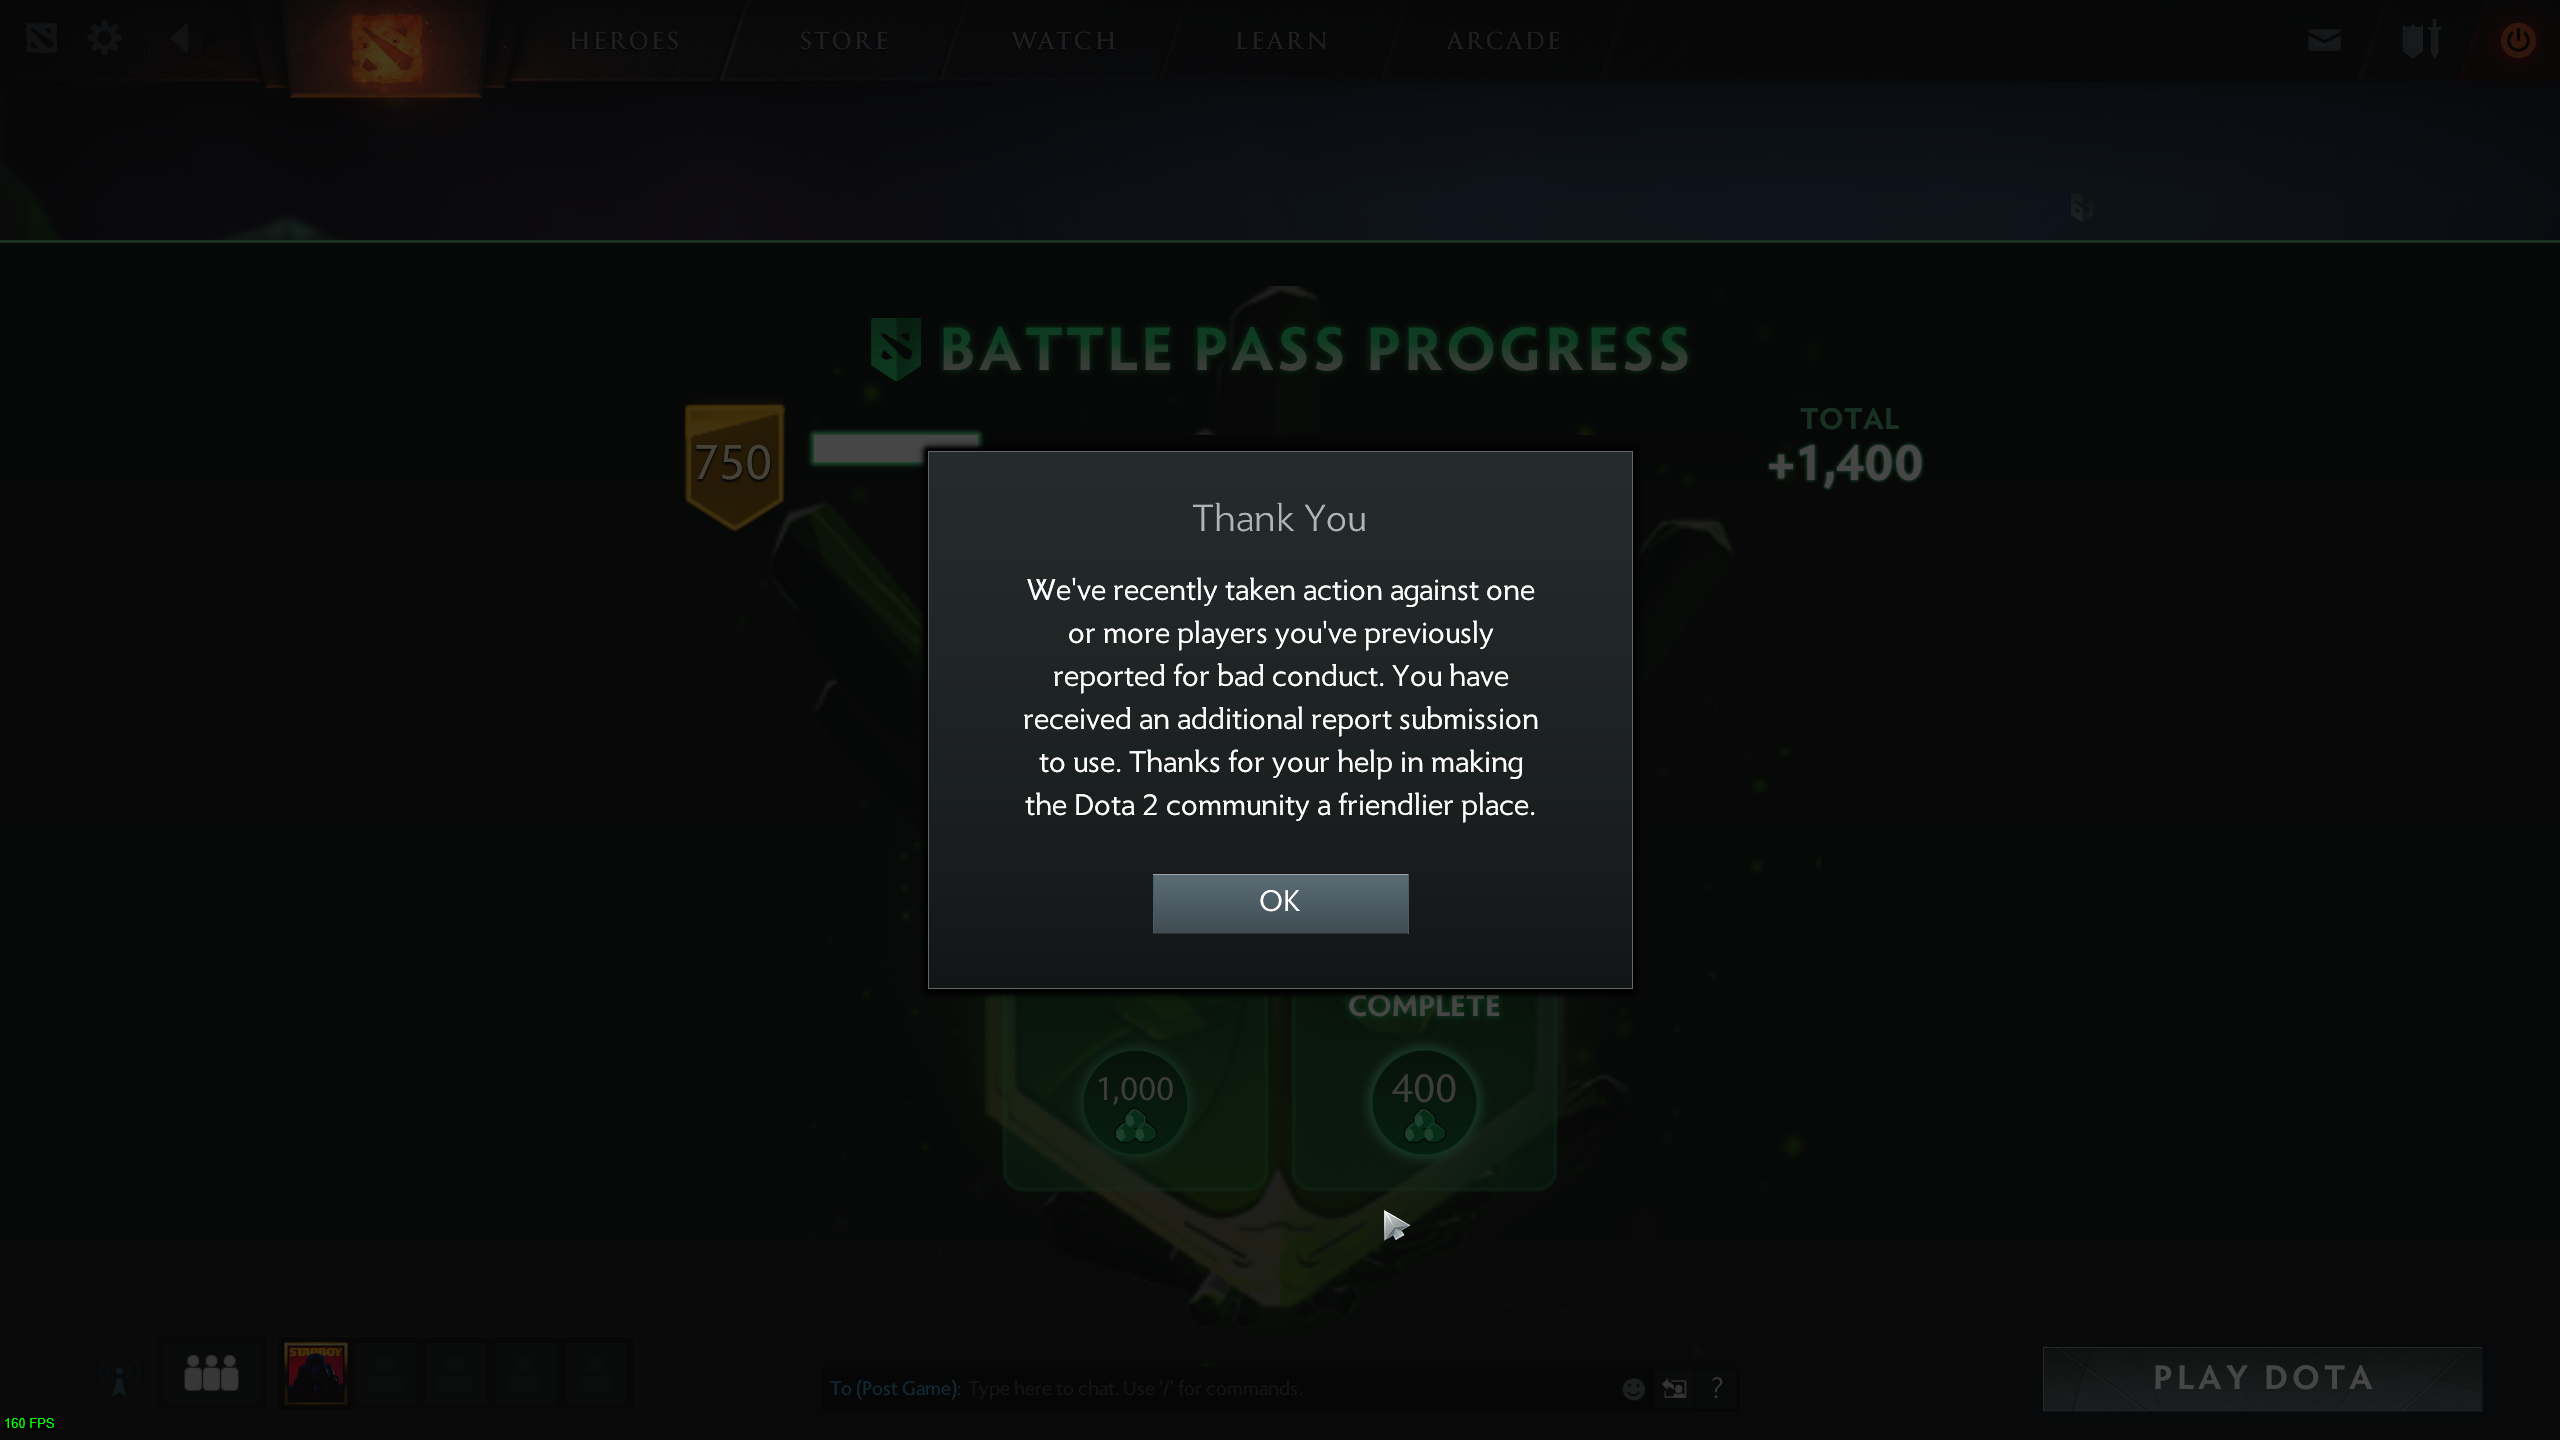Screen dimensions: 2560x1440
Task: Open the HEROES tab
Action: coord(625,41)
